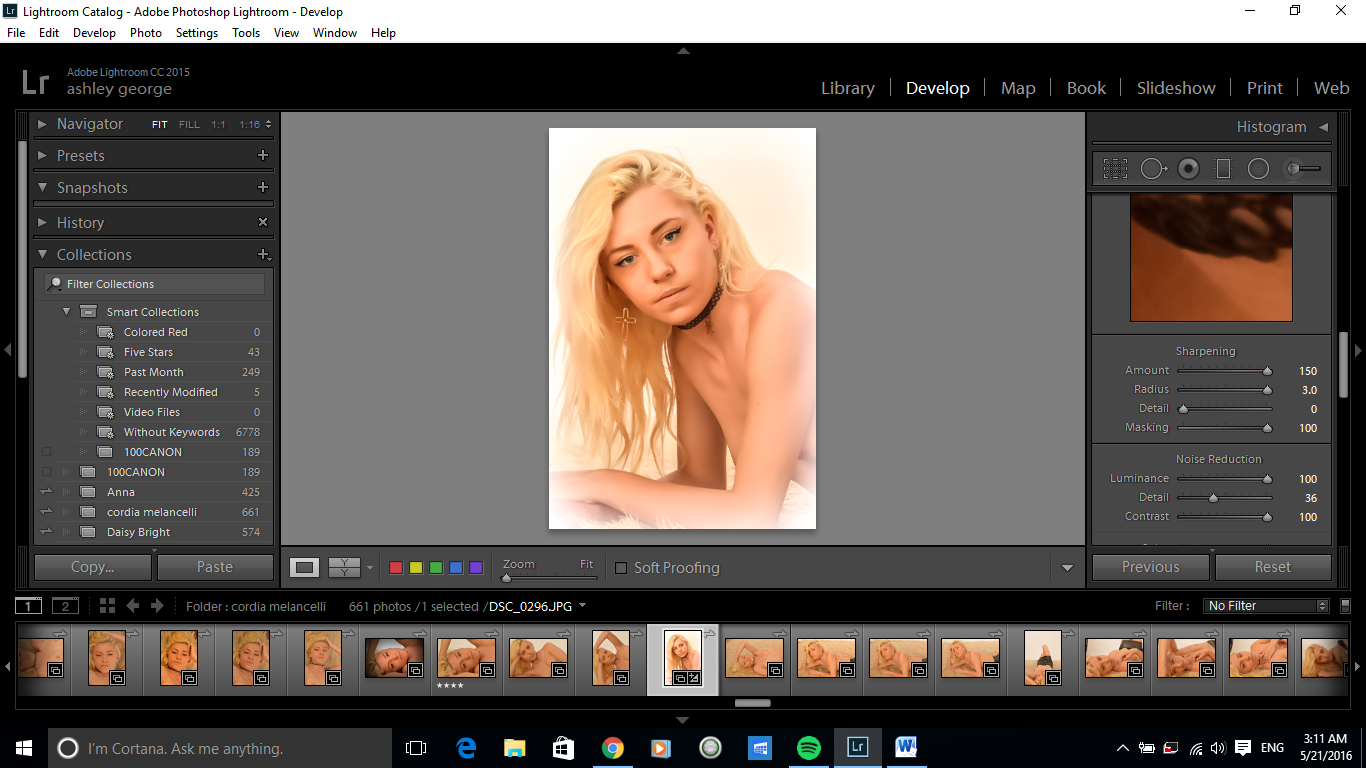The height and width of the screenshot is (768, 1366).
Task: Open second window display button 2
Action: pos(65,606)
